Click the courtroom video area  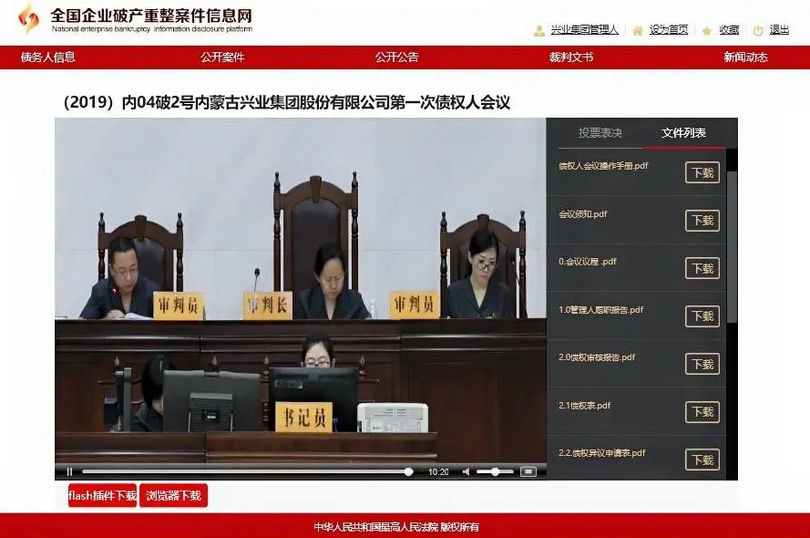(x=300, y=289)
